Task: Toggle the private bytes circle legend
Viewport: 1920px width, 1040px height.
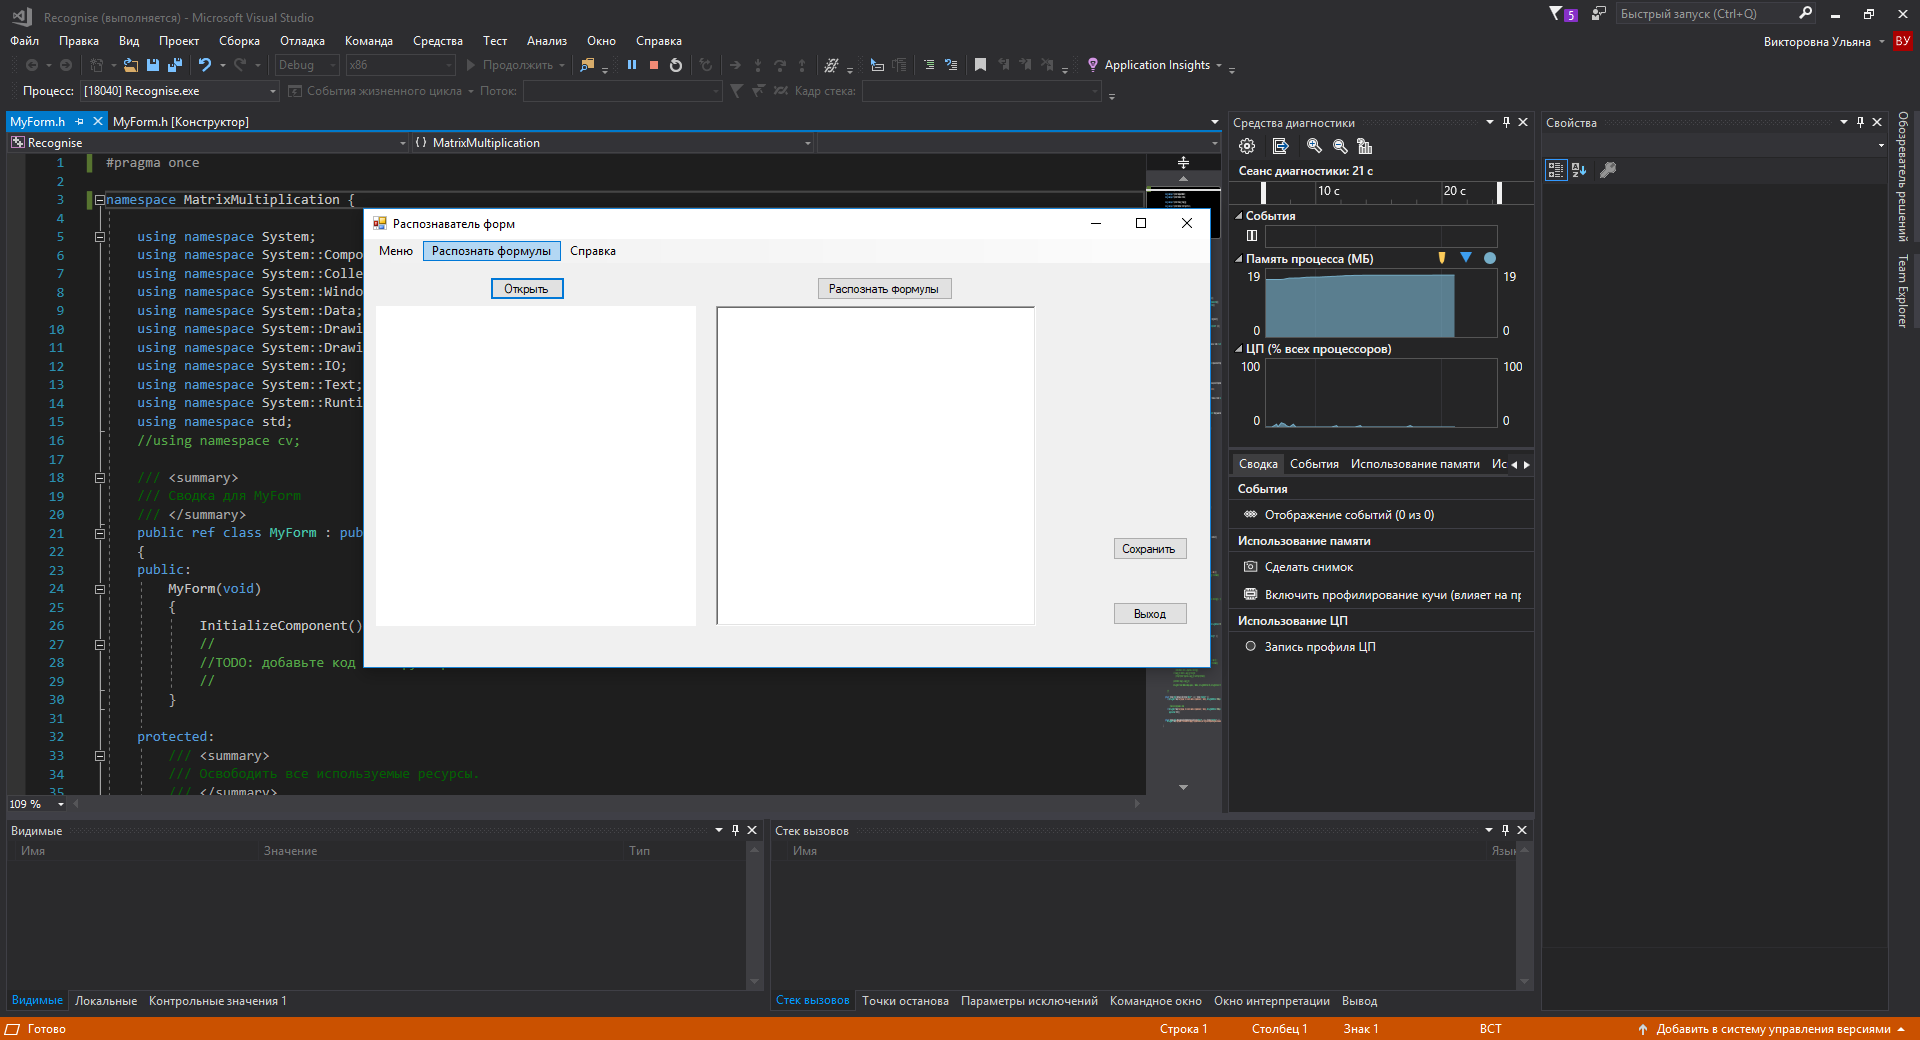Action: click(1490, 258)
